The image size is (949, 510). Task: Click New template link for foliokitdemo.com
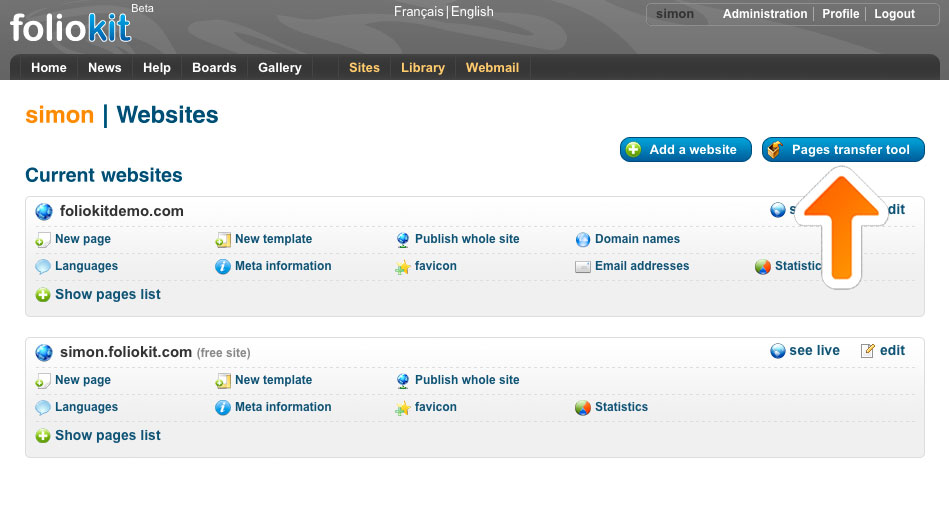pyautogui.click(x=274, y=239)
